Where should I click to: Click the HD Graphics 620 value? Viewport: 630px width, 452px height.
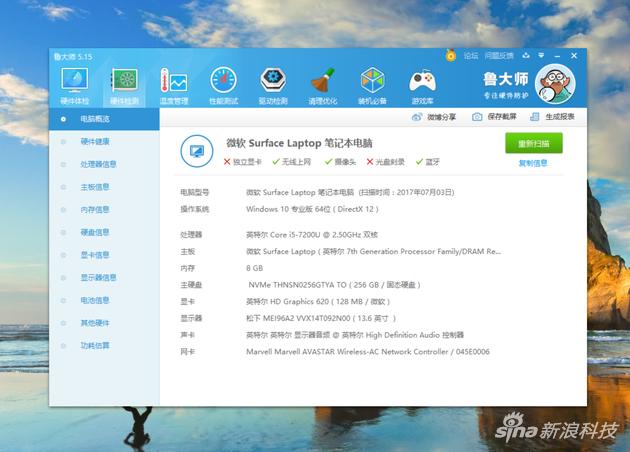click(318, 302)
